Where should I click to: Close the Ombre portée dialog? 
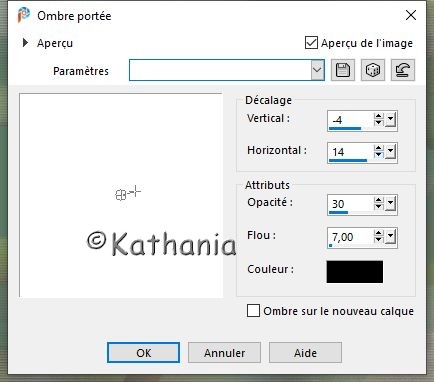pos(411,15)
